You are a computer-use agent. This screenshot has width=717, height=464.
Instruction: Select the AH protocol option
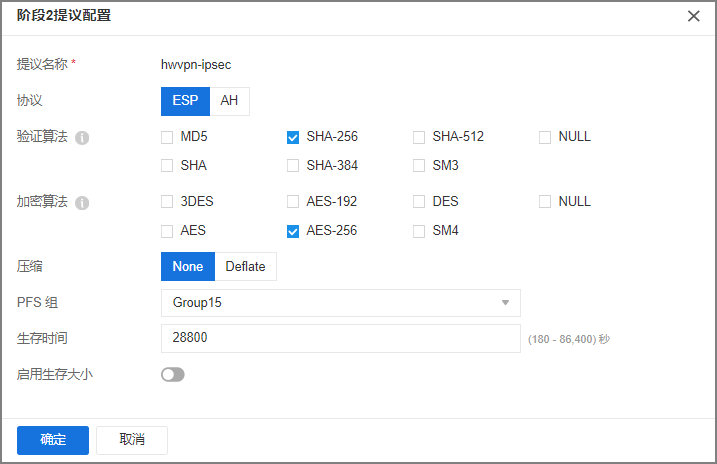pos(229,101)
